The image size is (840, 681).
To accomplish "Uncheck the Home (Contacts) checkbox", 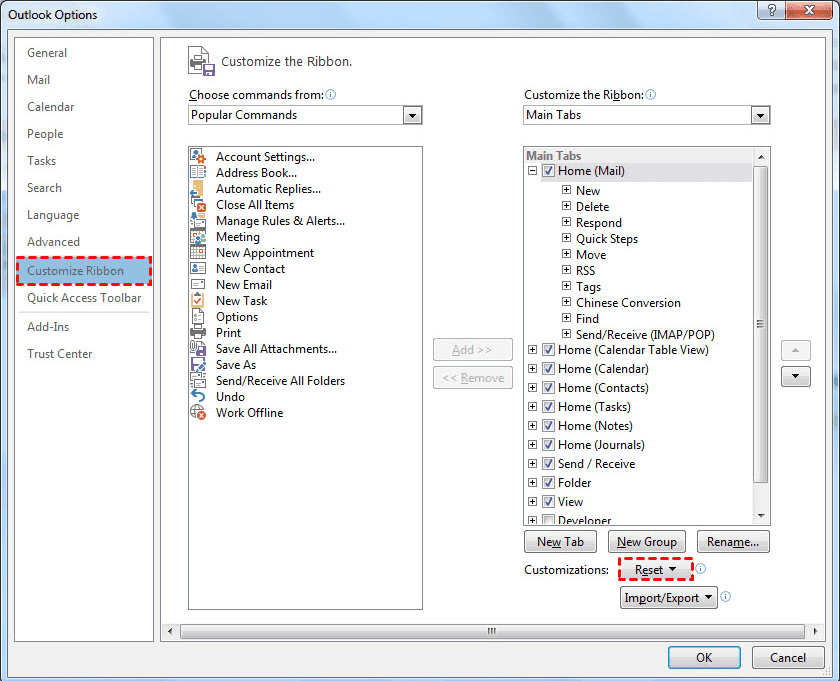I will 548,387.
